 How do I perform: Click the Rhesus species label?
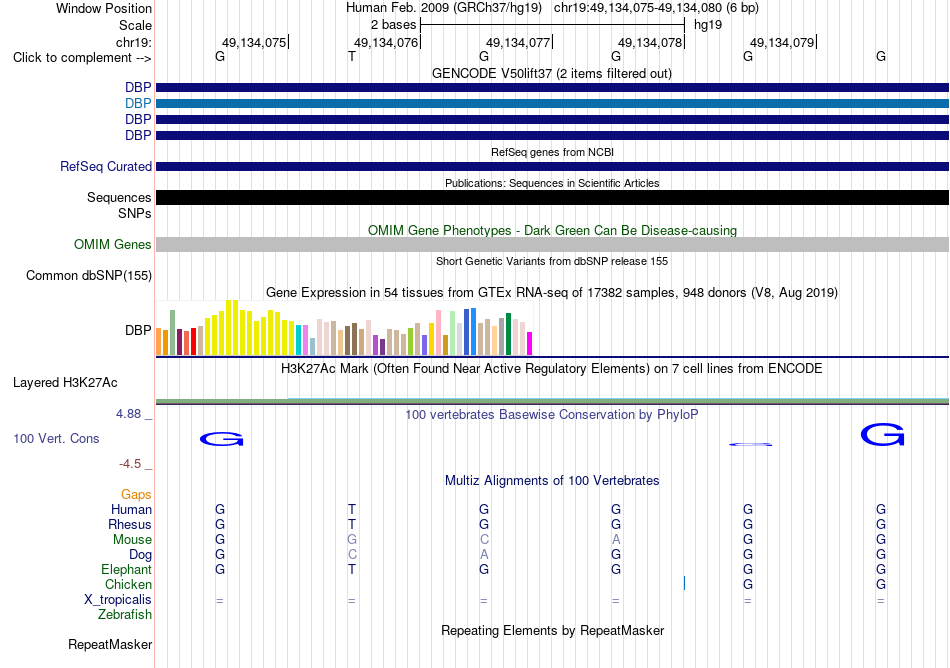(130, 524)
